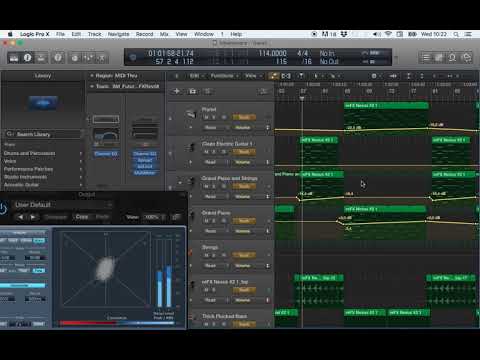Go to previous plugin preset arrow
480x360 pixels.
point(21,217)
